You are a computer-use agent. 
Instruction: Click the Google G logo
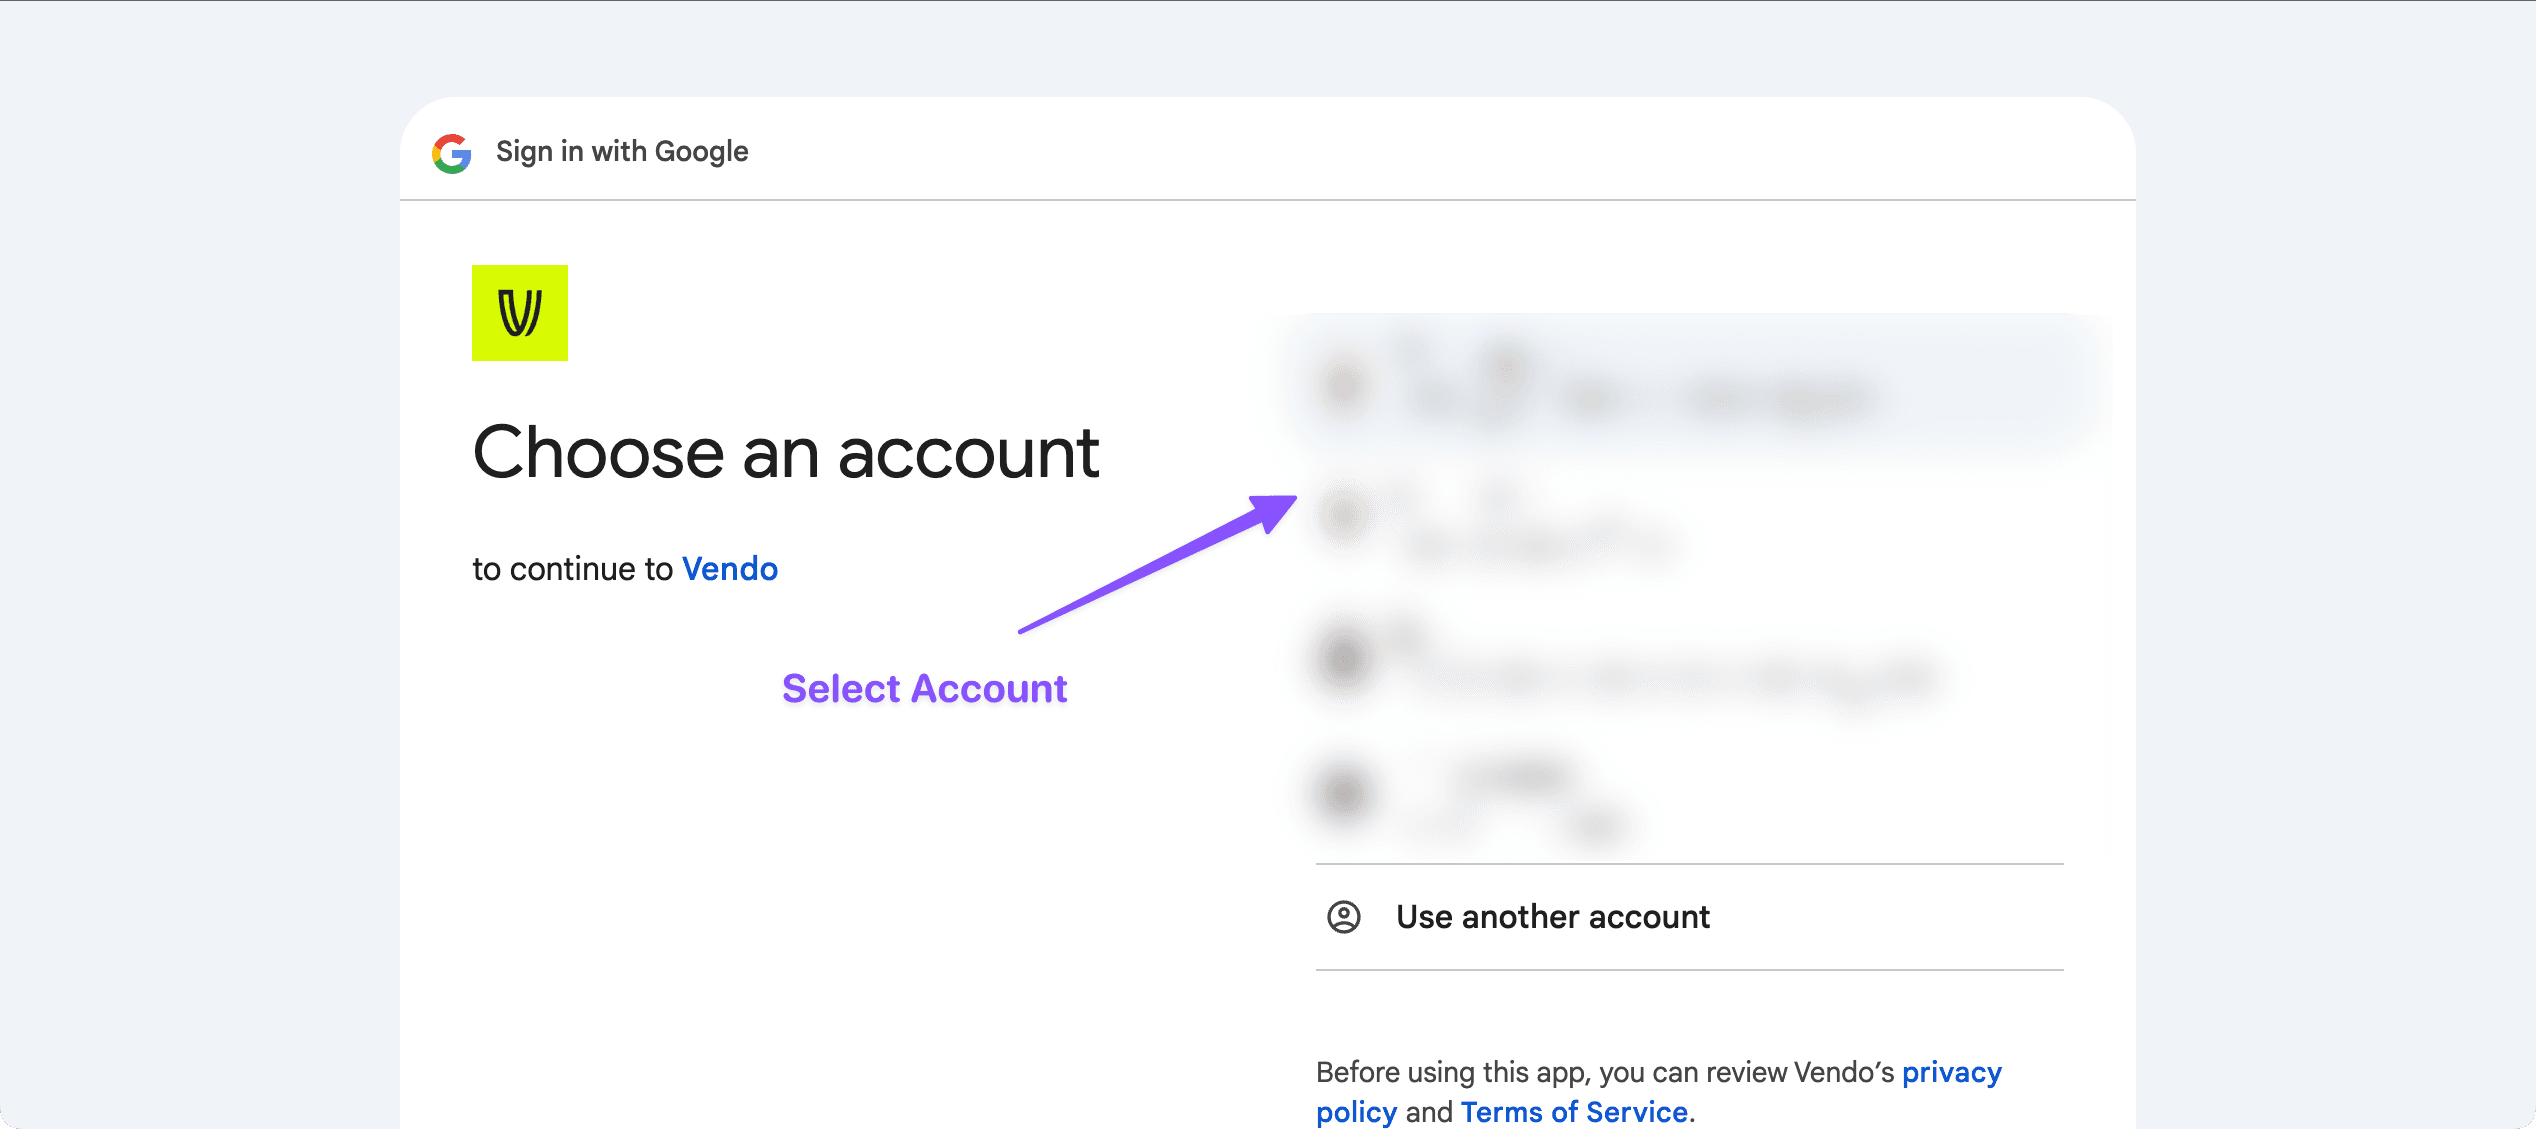[452, 153]
